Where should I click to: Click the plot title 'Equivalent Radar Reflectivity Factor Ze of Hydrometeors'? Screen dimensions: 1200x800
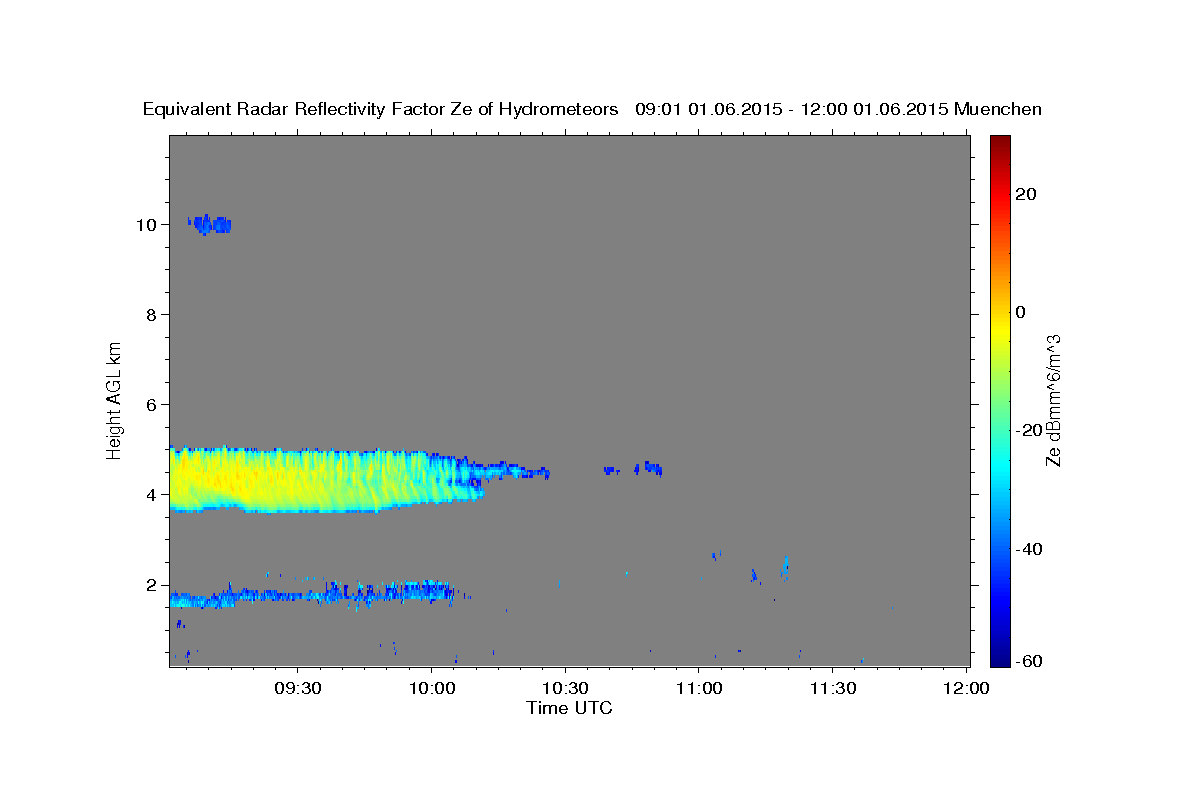pyautogui.click(x=381, y=109)
